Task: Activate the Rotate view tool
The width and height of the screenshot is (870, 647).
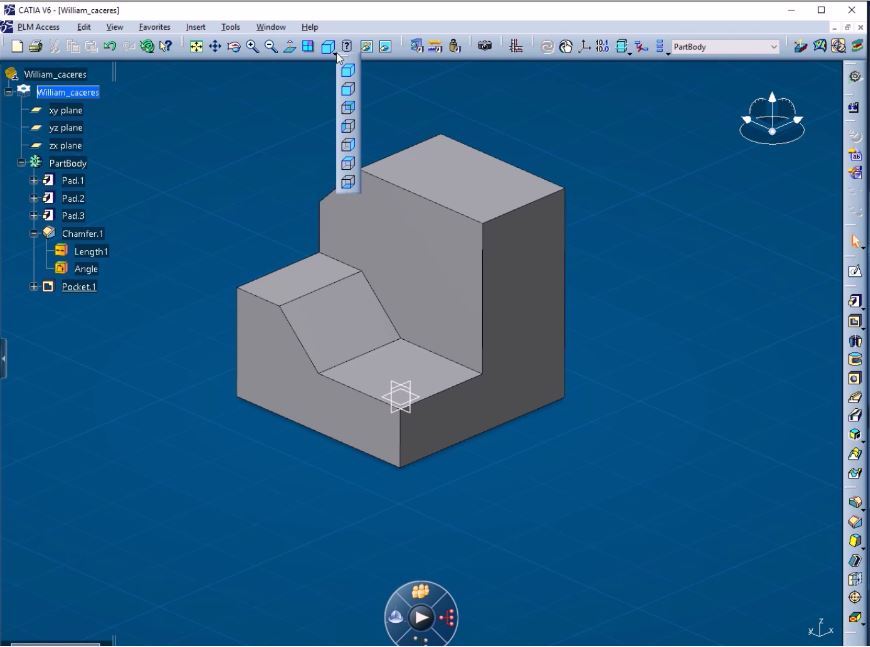Action: (x=234, y=46)
